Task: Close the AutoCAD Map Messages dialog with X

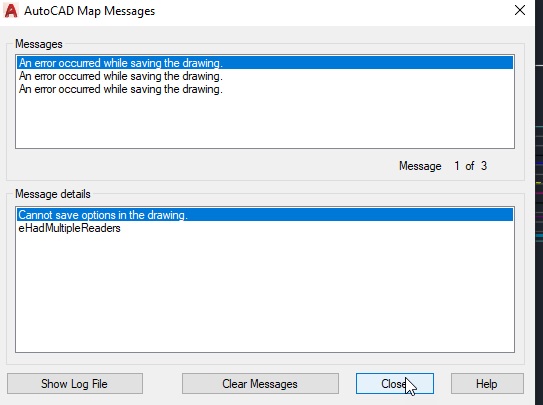Action: [x=520, y=10]
